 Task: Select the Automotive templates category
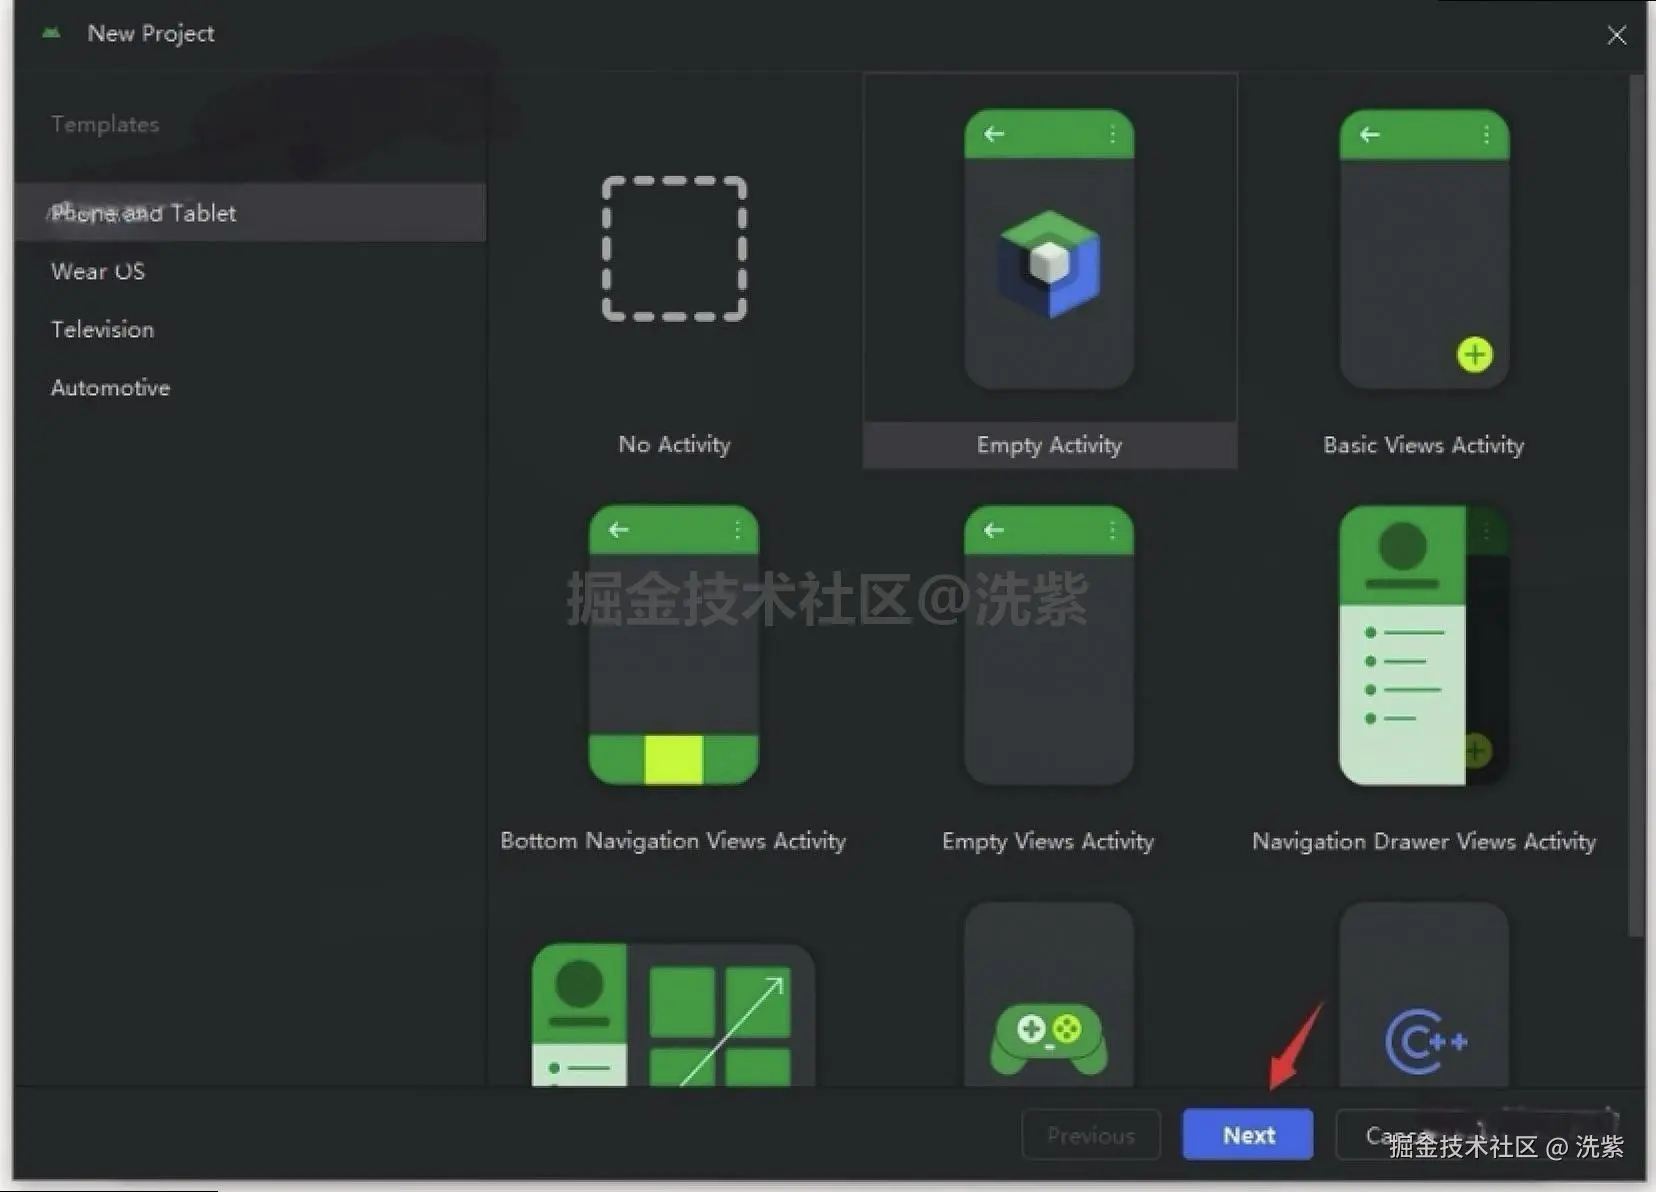coord(110,387)
